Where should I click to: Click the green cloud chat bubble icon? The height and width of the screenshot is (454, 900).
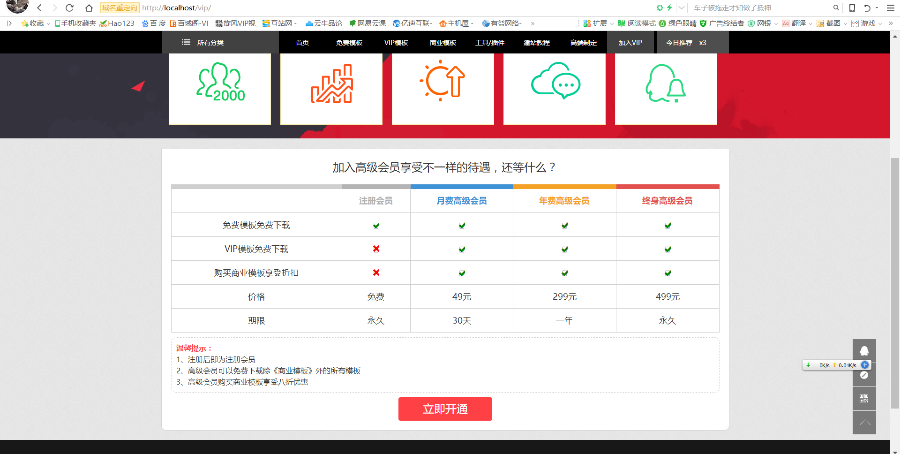(x=555, y=85)
